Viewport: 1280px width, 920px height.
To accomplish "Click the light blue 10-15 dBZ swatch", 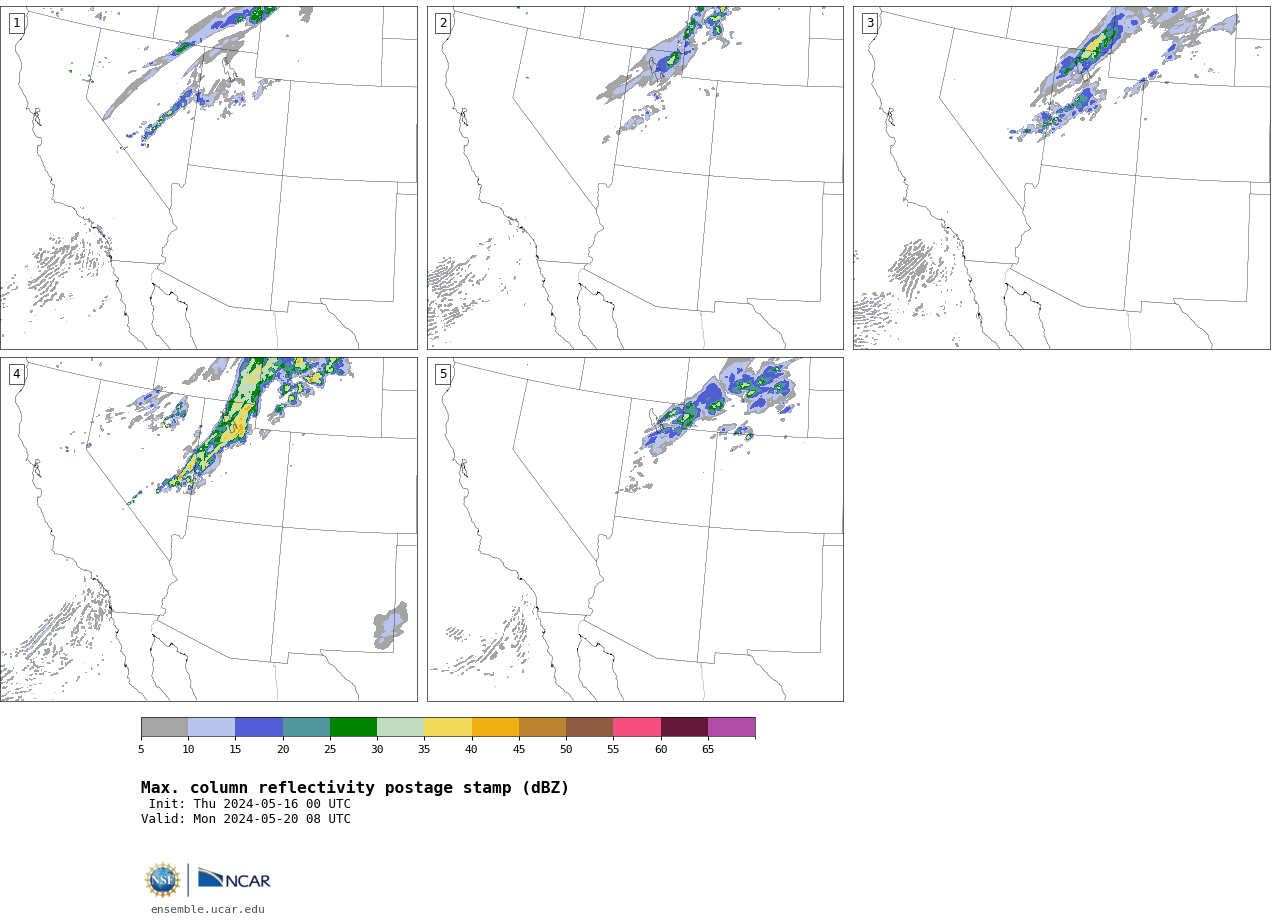I will (x=211, y=727).
